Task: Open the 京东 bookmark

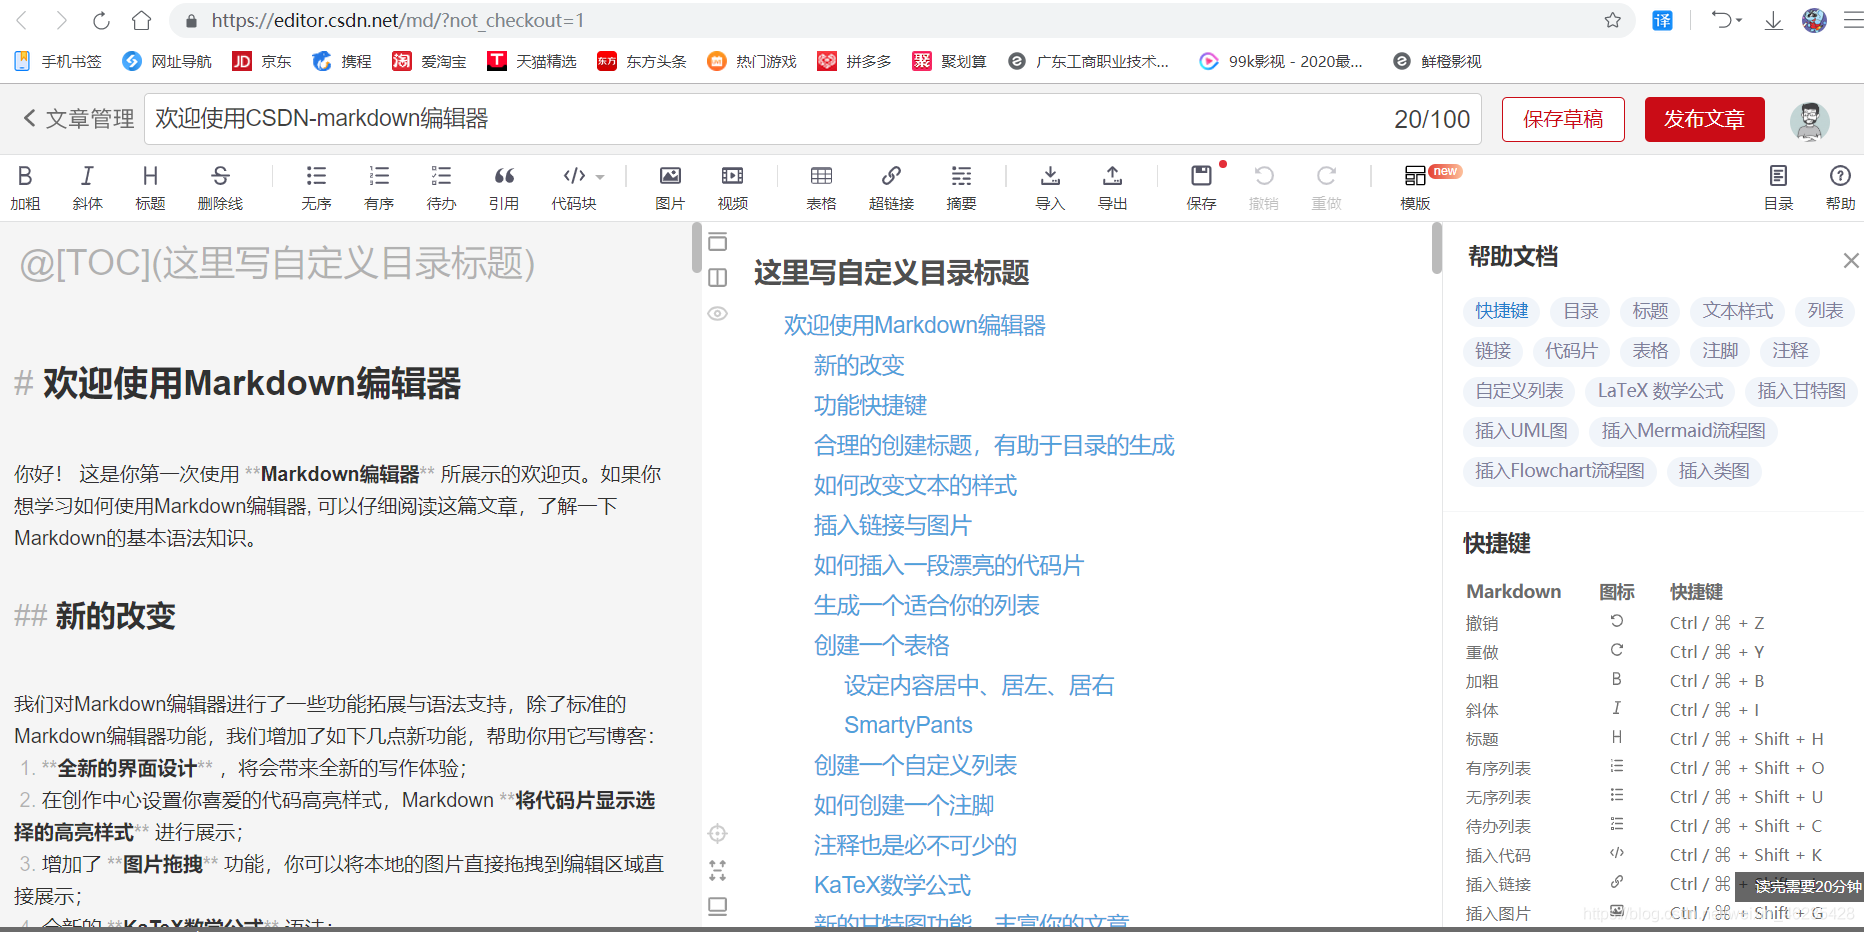Action: tap(262, 61)
